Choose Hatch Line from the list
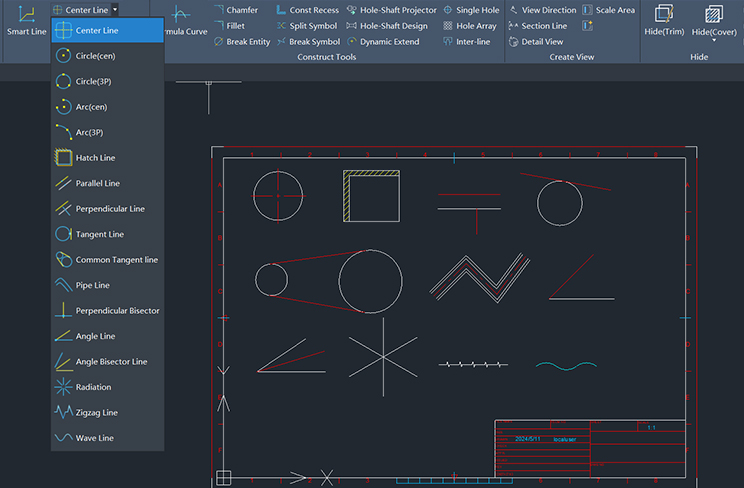This screenshot has height=488, width=744. click(95, 158)
